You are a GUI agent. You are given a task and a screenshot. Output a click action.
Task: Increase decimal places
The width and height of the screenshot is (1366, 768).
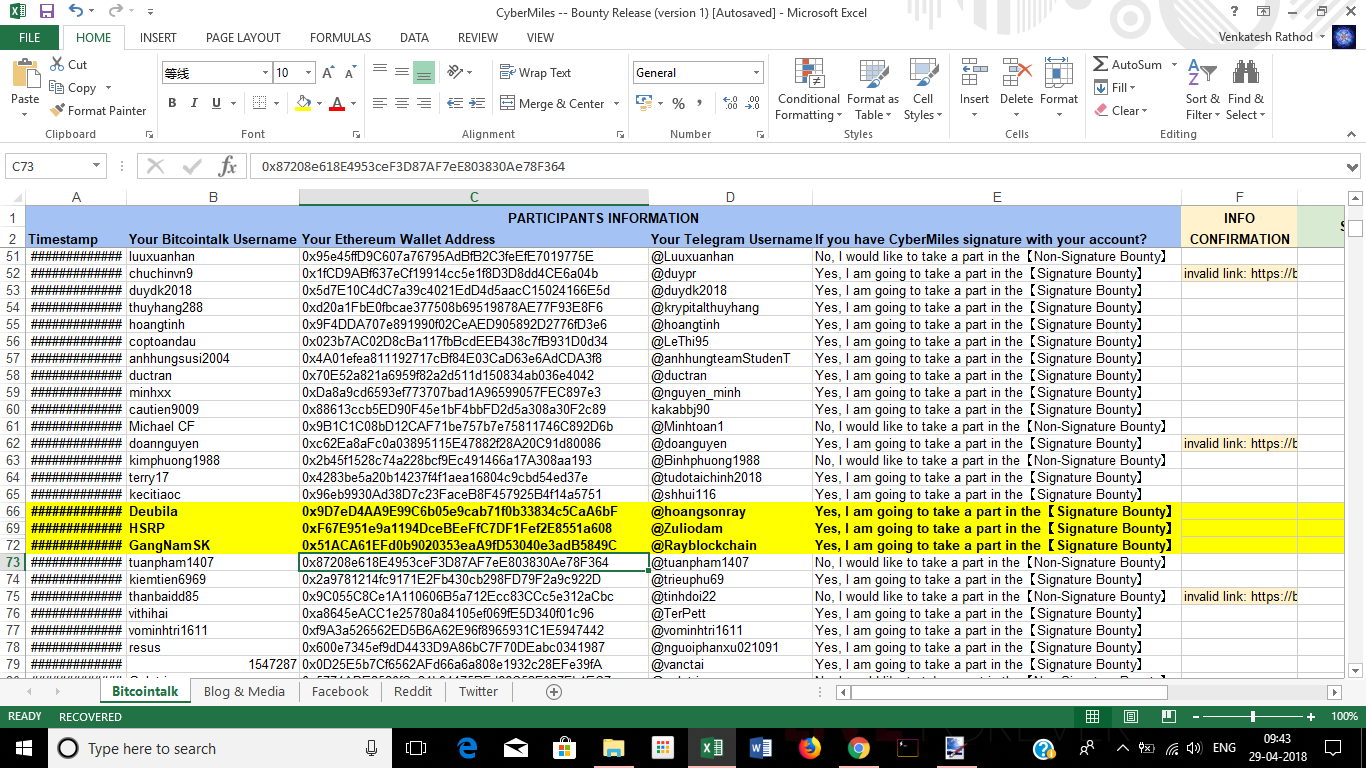tap(729, 103)
